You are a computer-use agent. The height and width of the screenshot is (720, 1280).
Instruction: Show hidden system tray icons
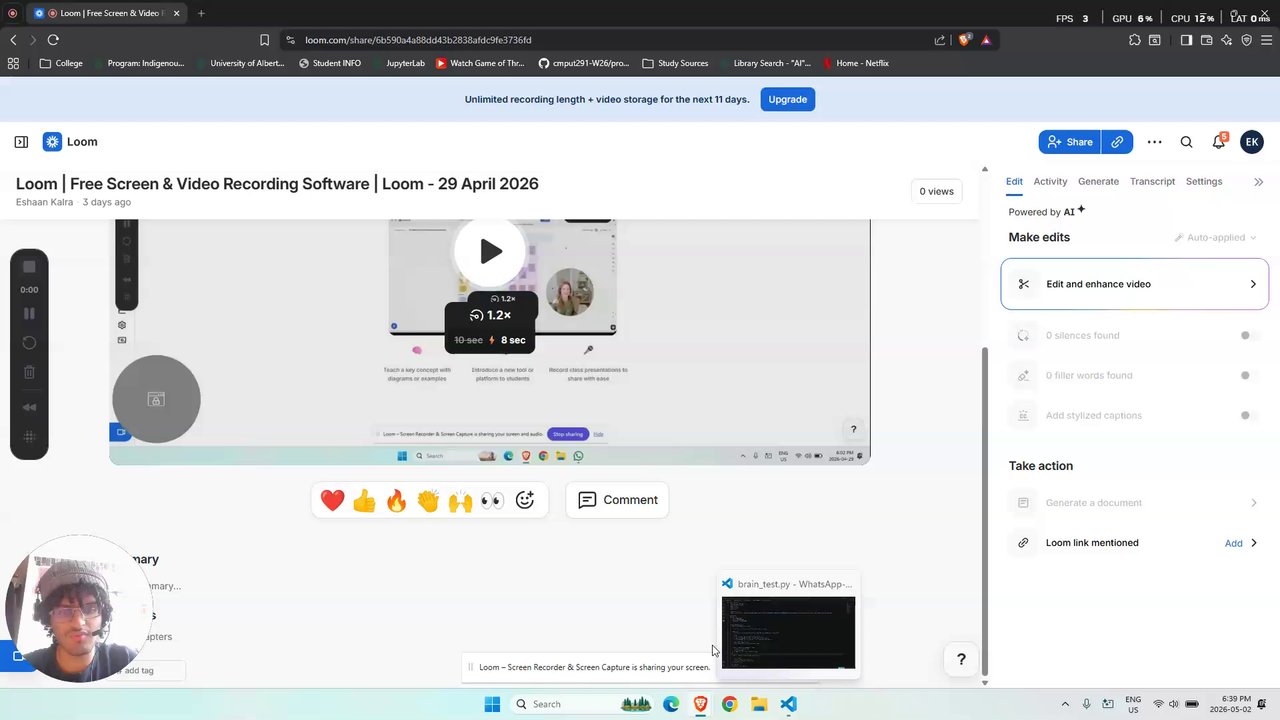(x=1065, y=704)
